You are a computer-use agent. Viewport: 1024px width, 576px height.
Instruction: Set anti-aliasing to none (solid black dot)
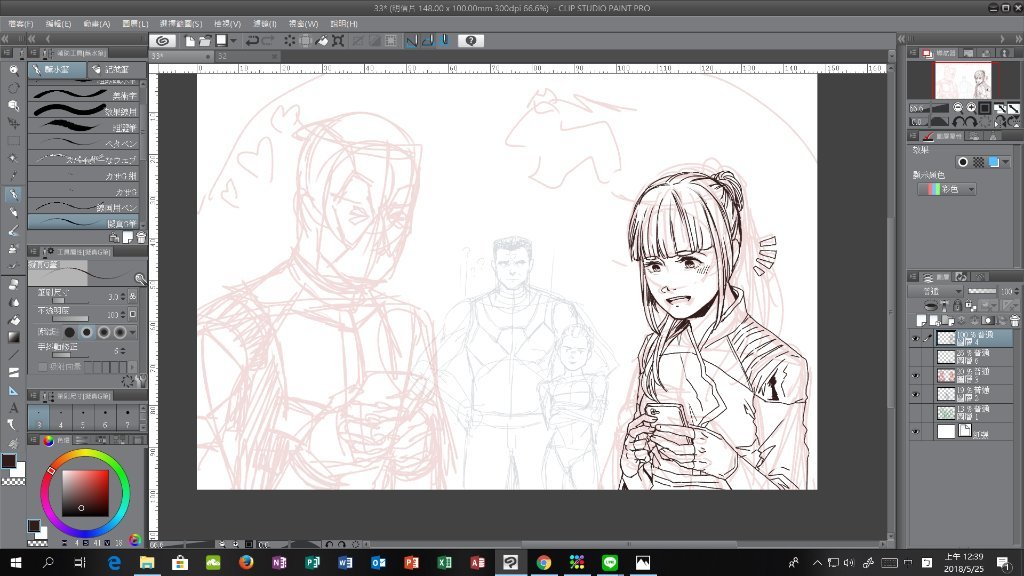click(69, 332)
